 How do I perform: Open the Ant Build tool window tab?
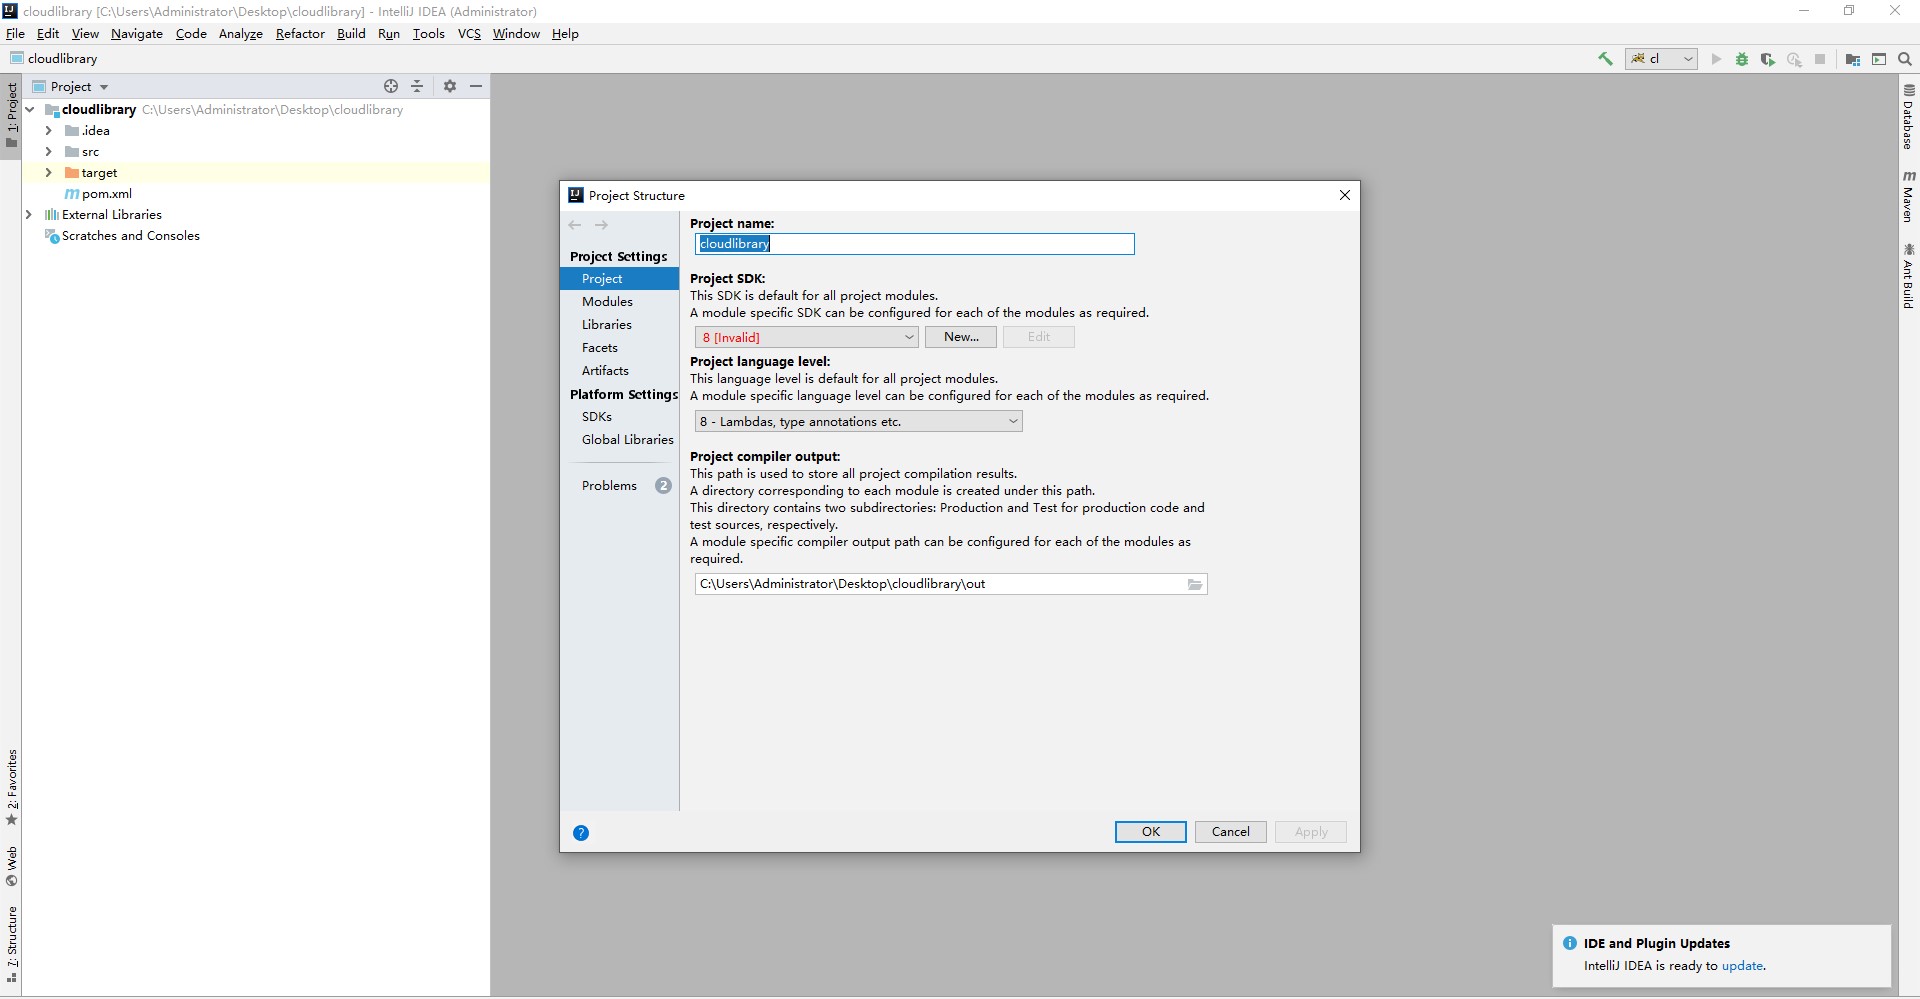click(x=1909, y=276)
